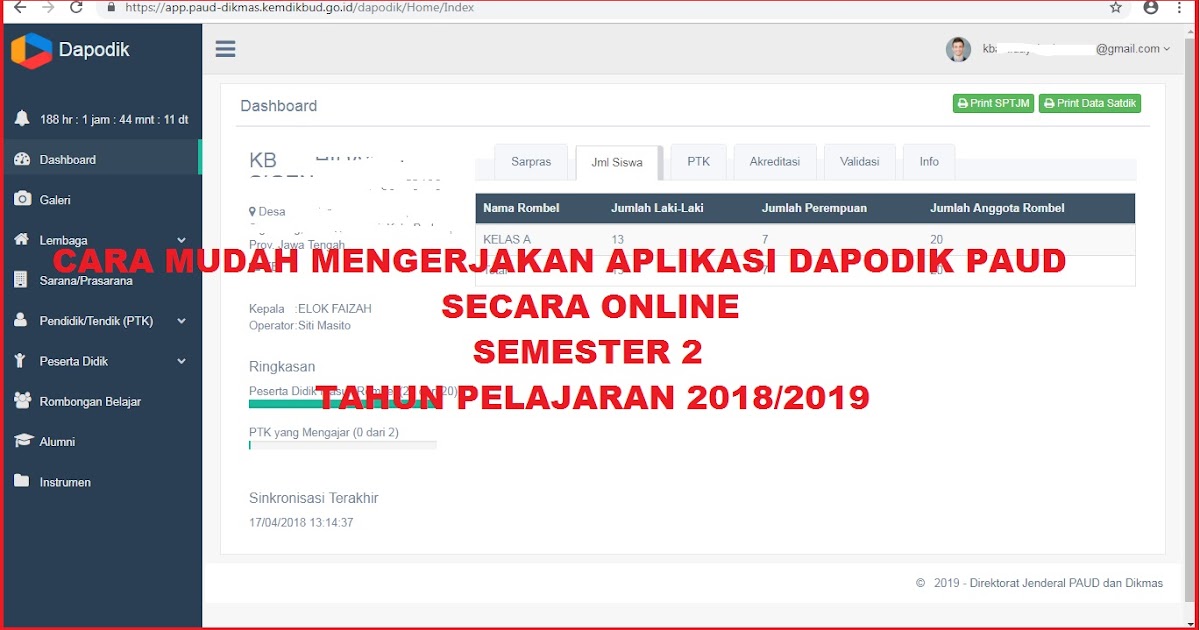
Task: Open browser profile icon
Action: click(1151, 7)
